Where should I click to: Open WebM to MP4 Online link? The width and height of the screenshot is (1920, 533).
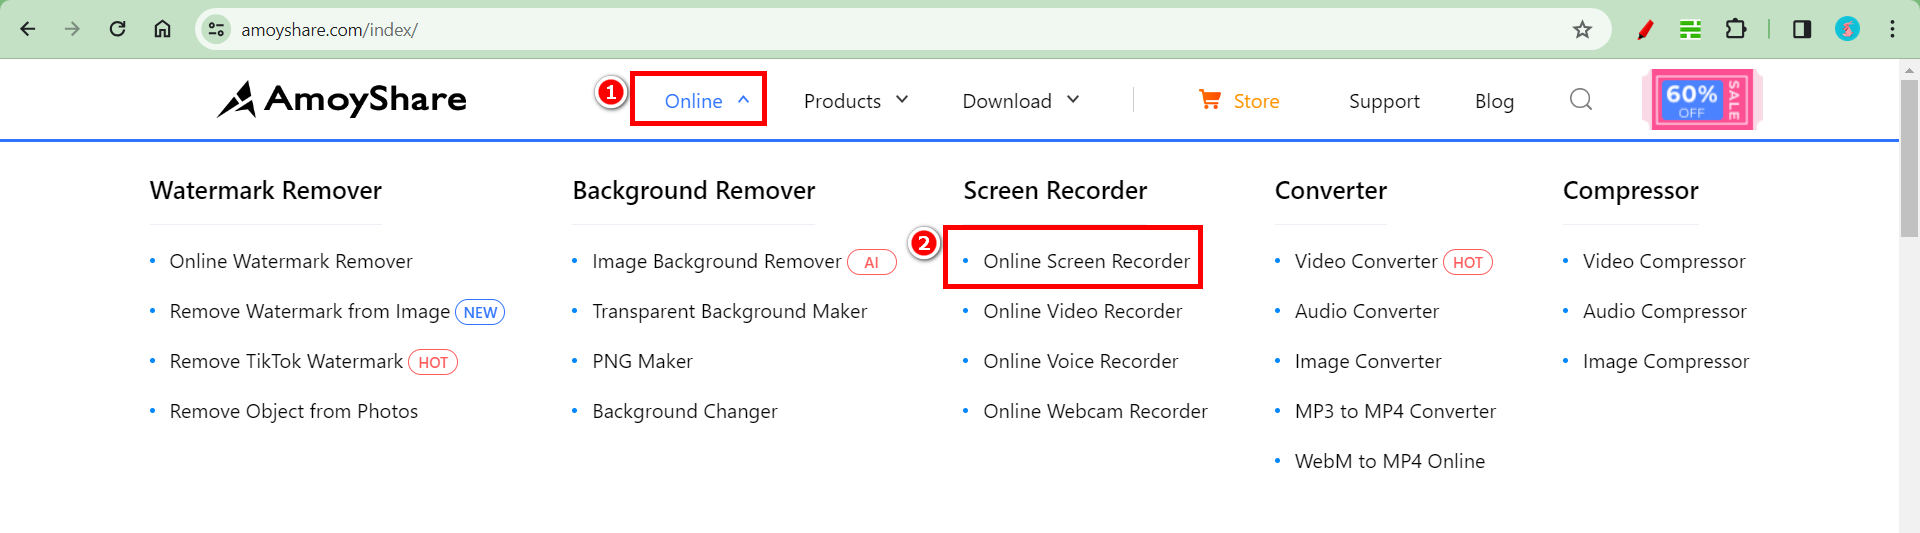coord(1389,461)
